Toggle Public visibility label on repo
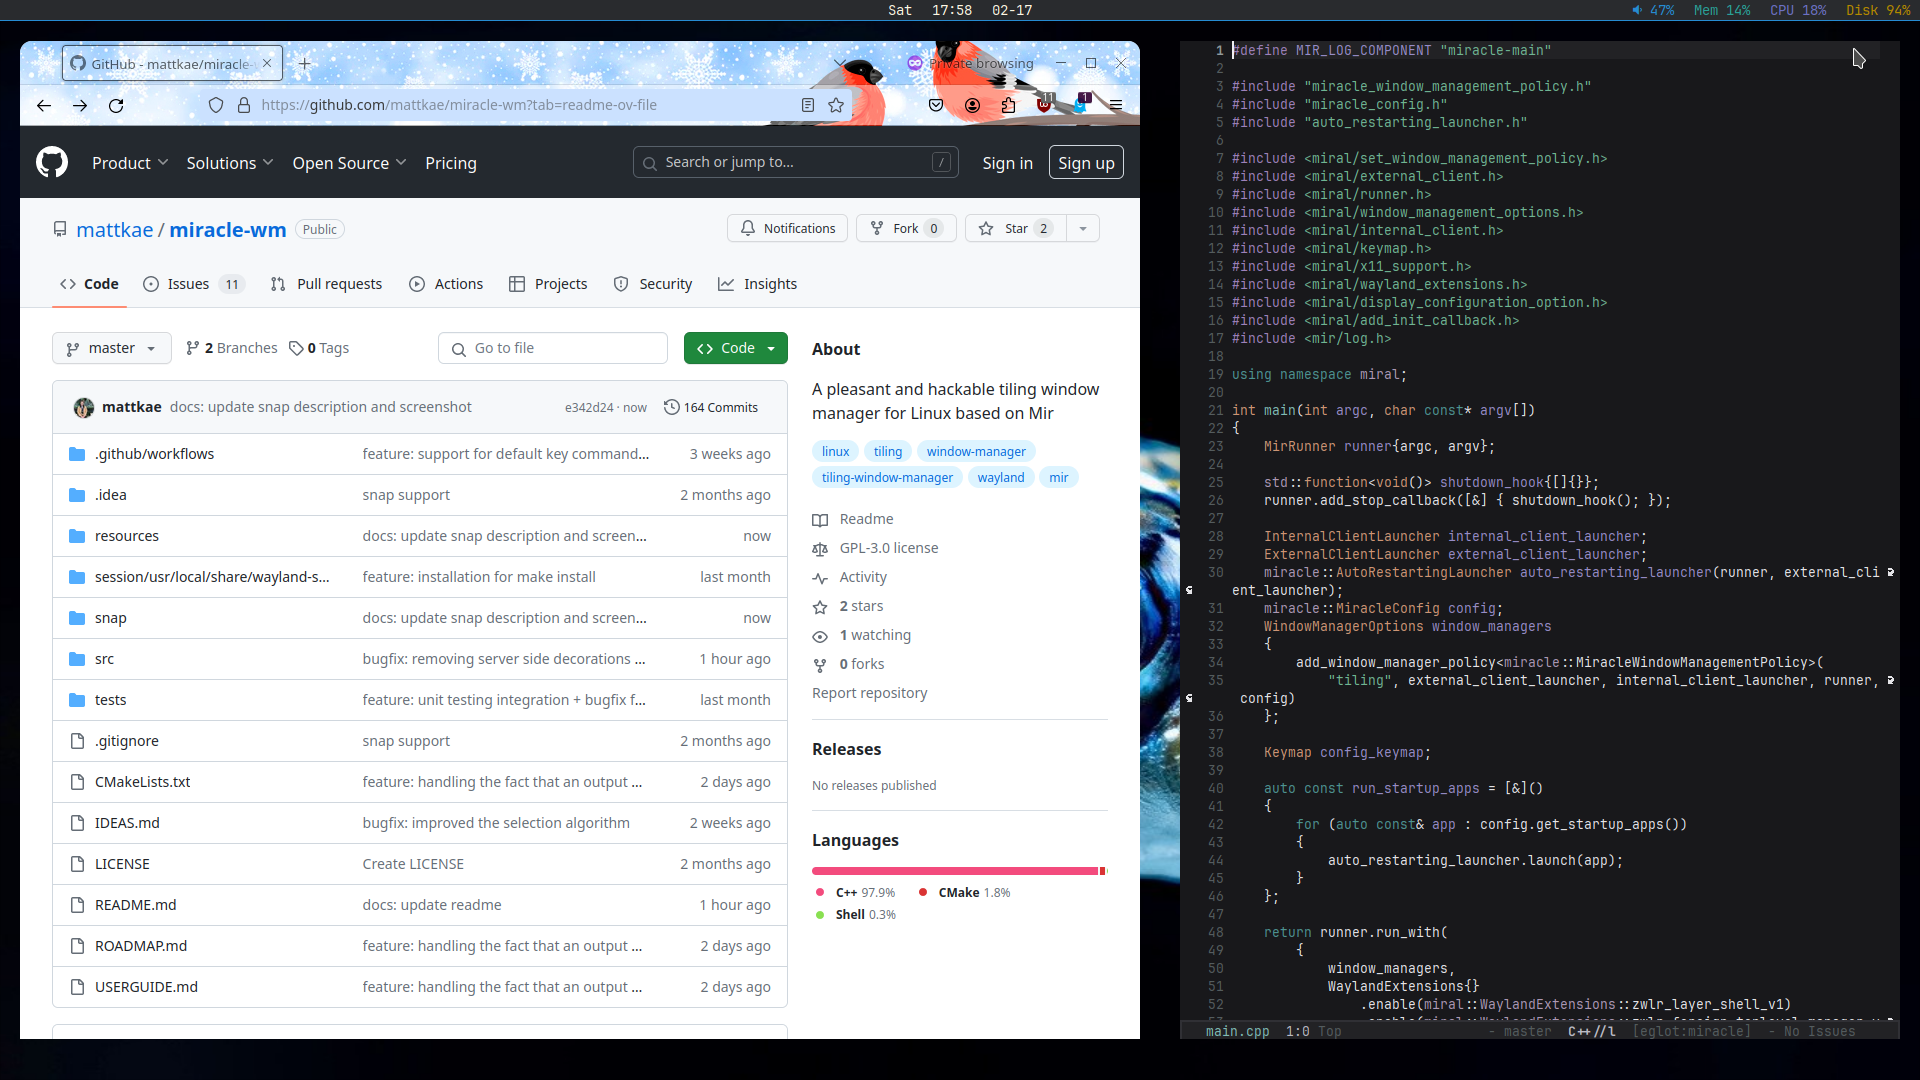Viewport: 1920px width, 1080px height. pos(320,229)
